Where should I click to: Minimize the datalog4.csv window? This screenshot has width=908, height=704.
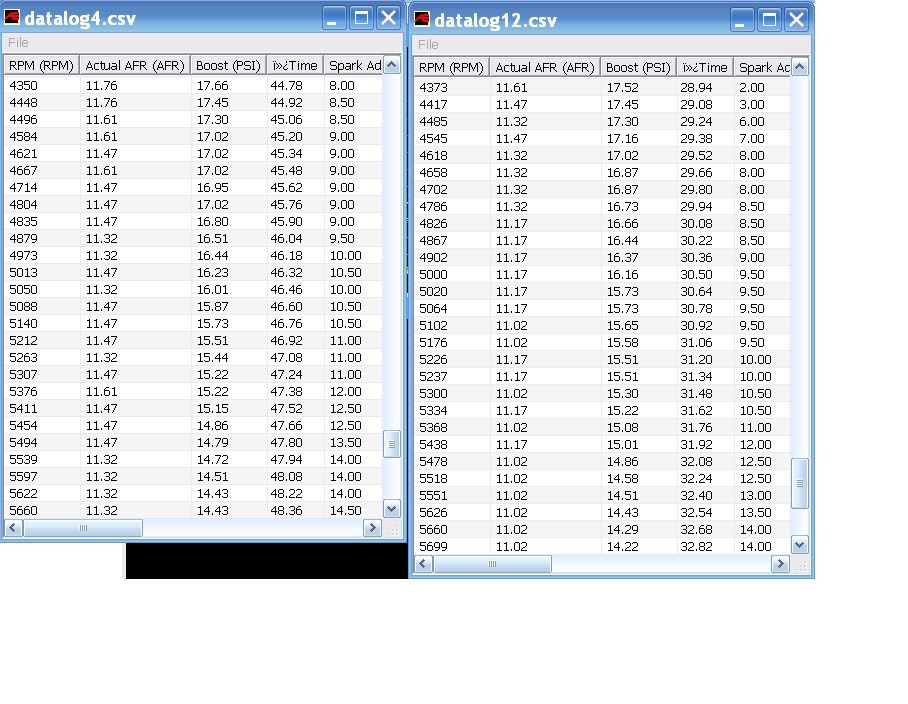[335, 18]
